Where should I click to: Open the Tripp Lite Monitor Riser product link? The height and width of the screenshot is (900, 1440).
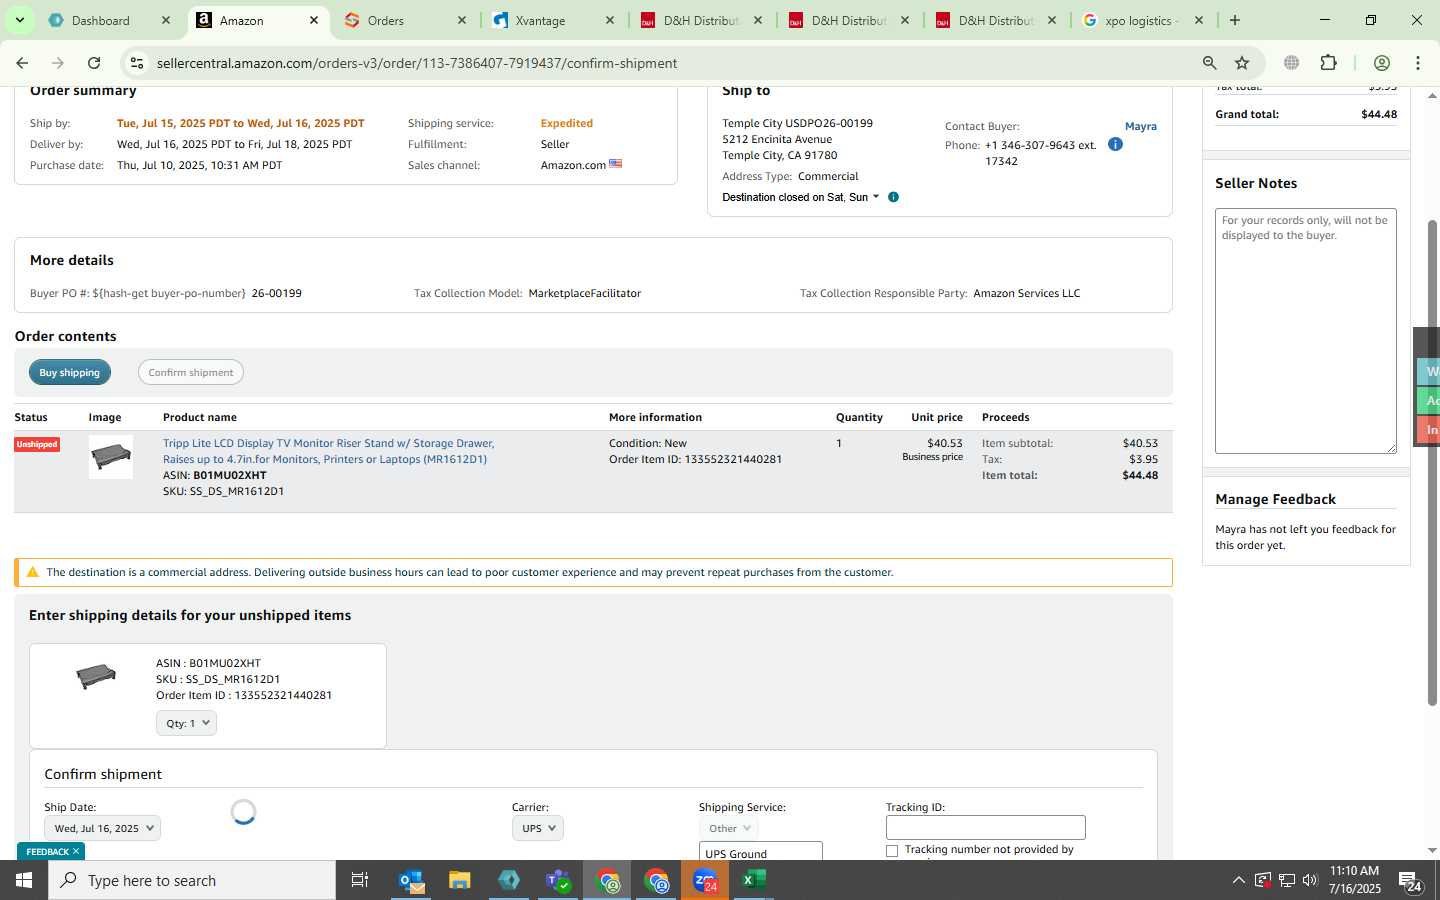tap(328, 451)
